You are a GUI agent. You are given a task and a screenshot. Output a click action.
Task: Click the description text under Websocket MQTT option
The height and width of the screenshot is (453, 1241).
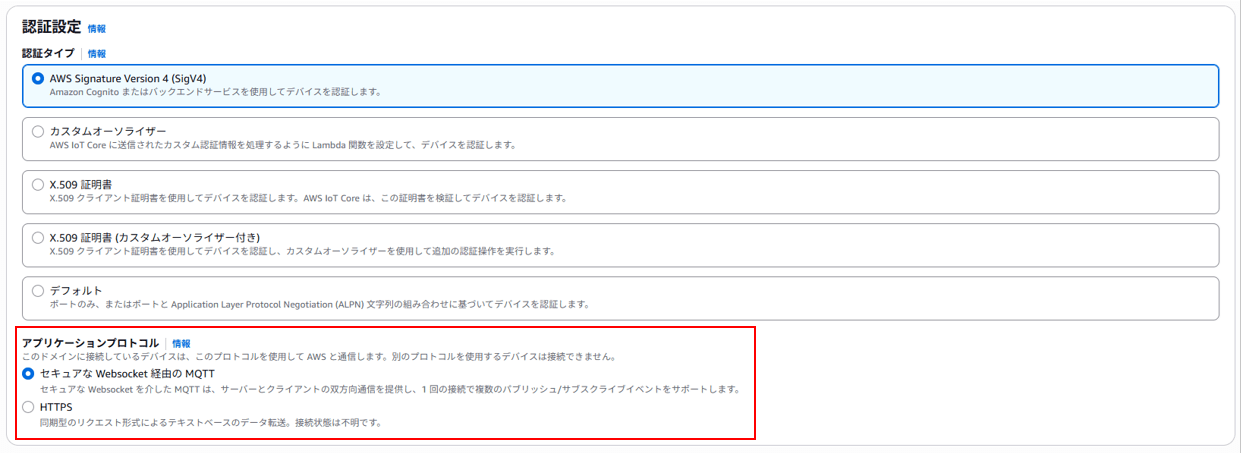click(x=389, y=389)
